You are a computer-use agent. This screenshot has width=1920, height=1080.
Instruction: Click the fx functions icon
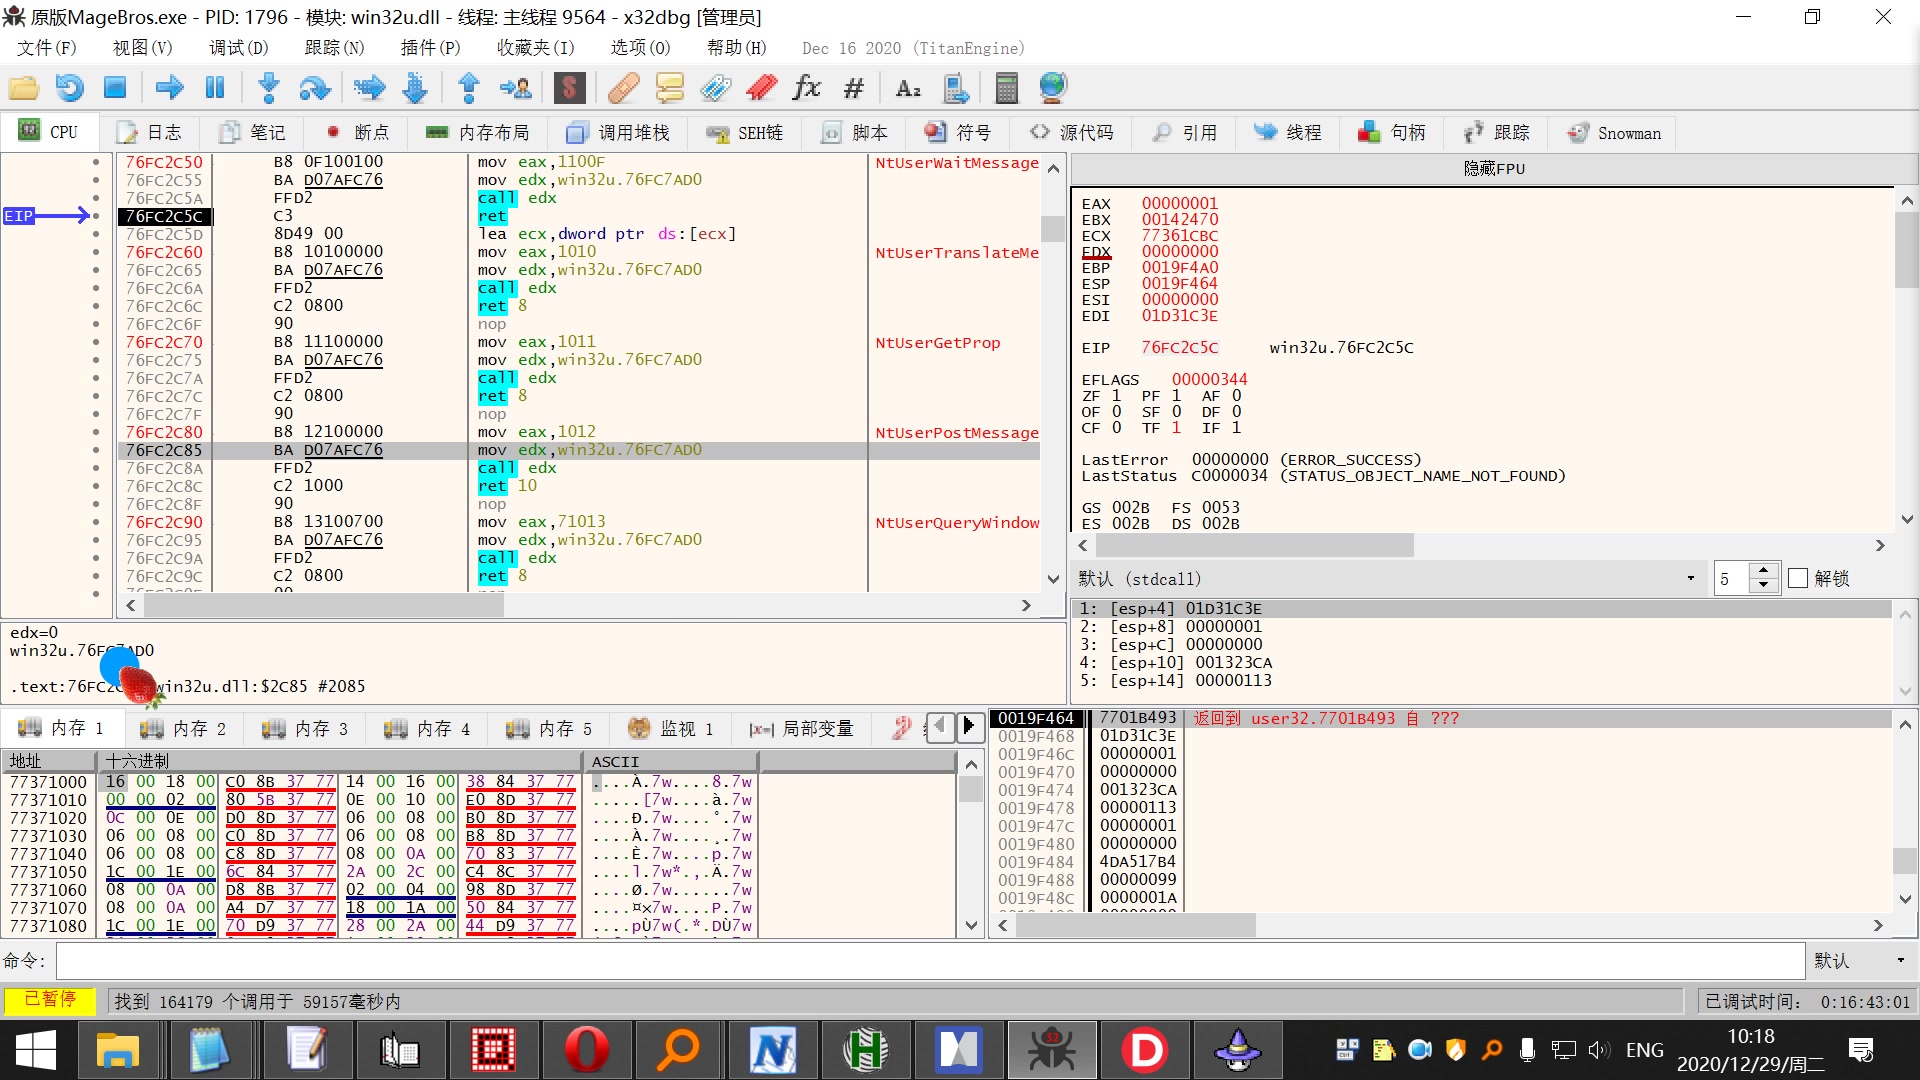pyautogui.click(x=806, y=88)
